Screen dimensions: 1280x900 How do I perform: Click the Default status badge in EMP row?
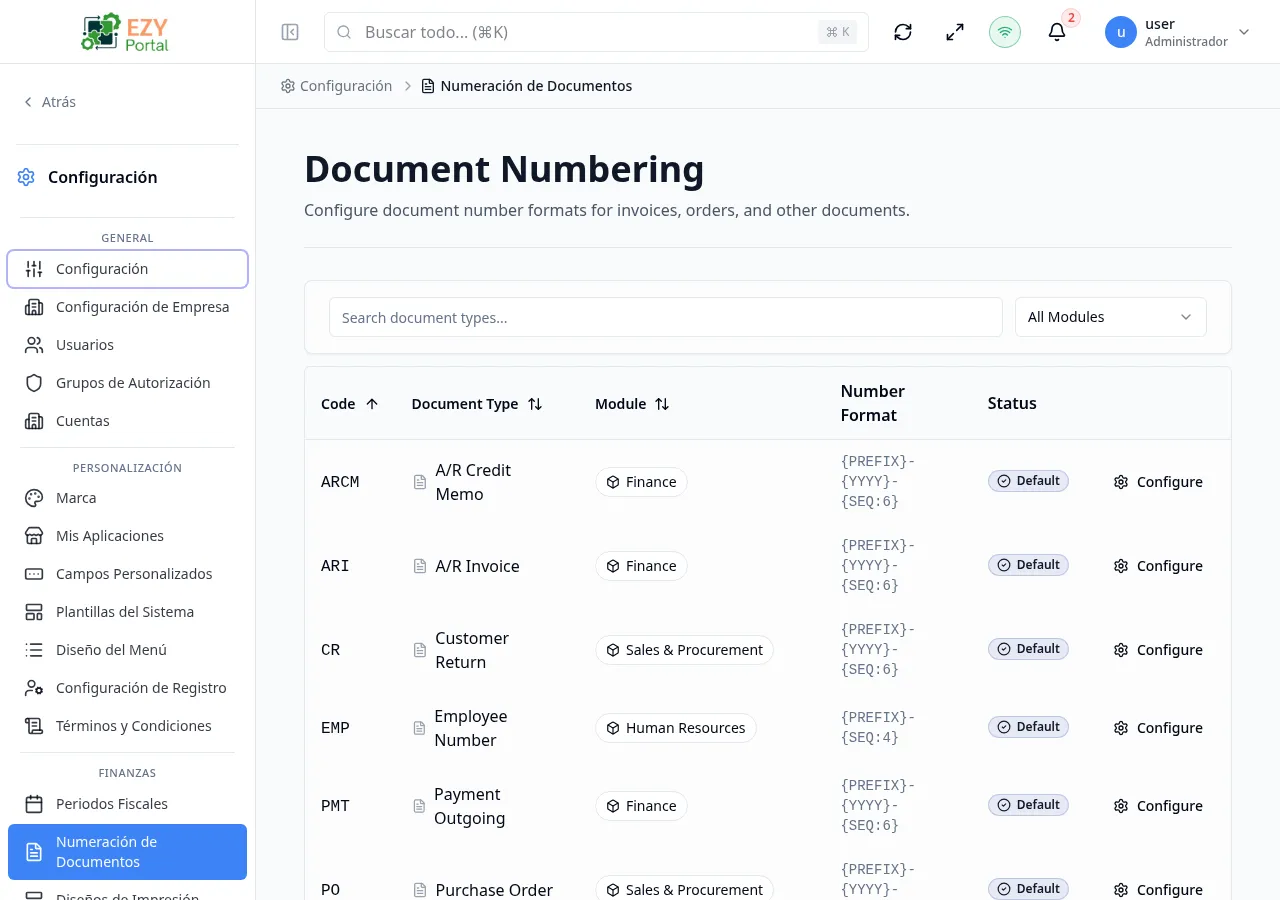1028,727
